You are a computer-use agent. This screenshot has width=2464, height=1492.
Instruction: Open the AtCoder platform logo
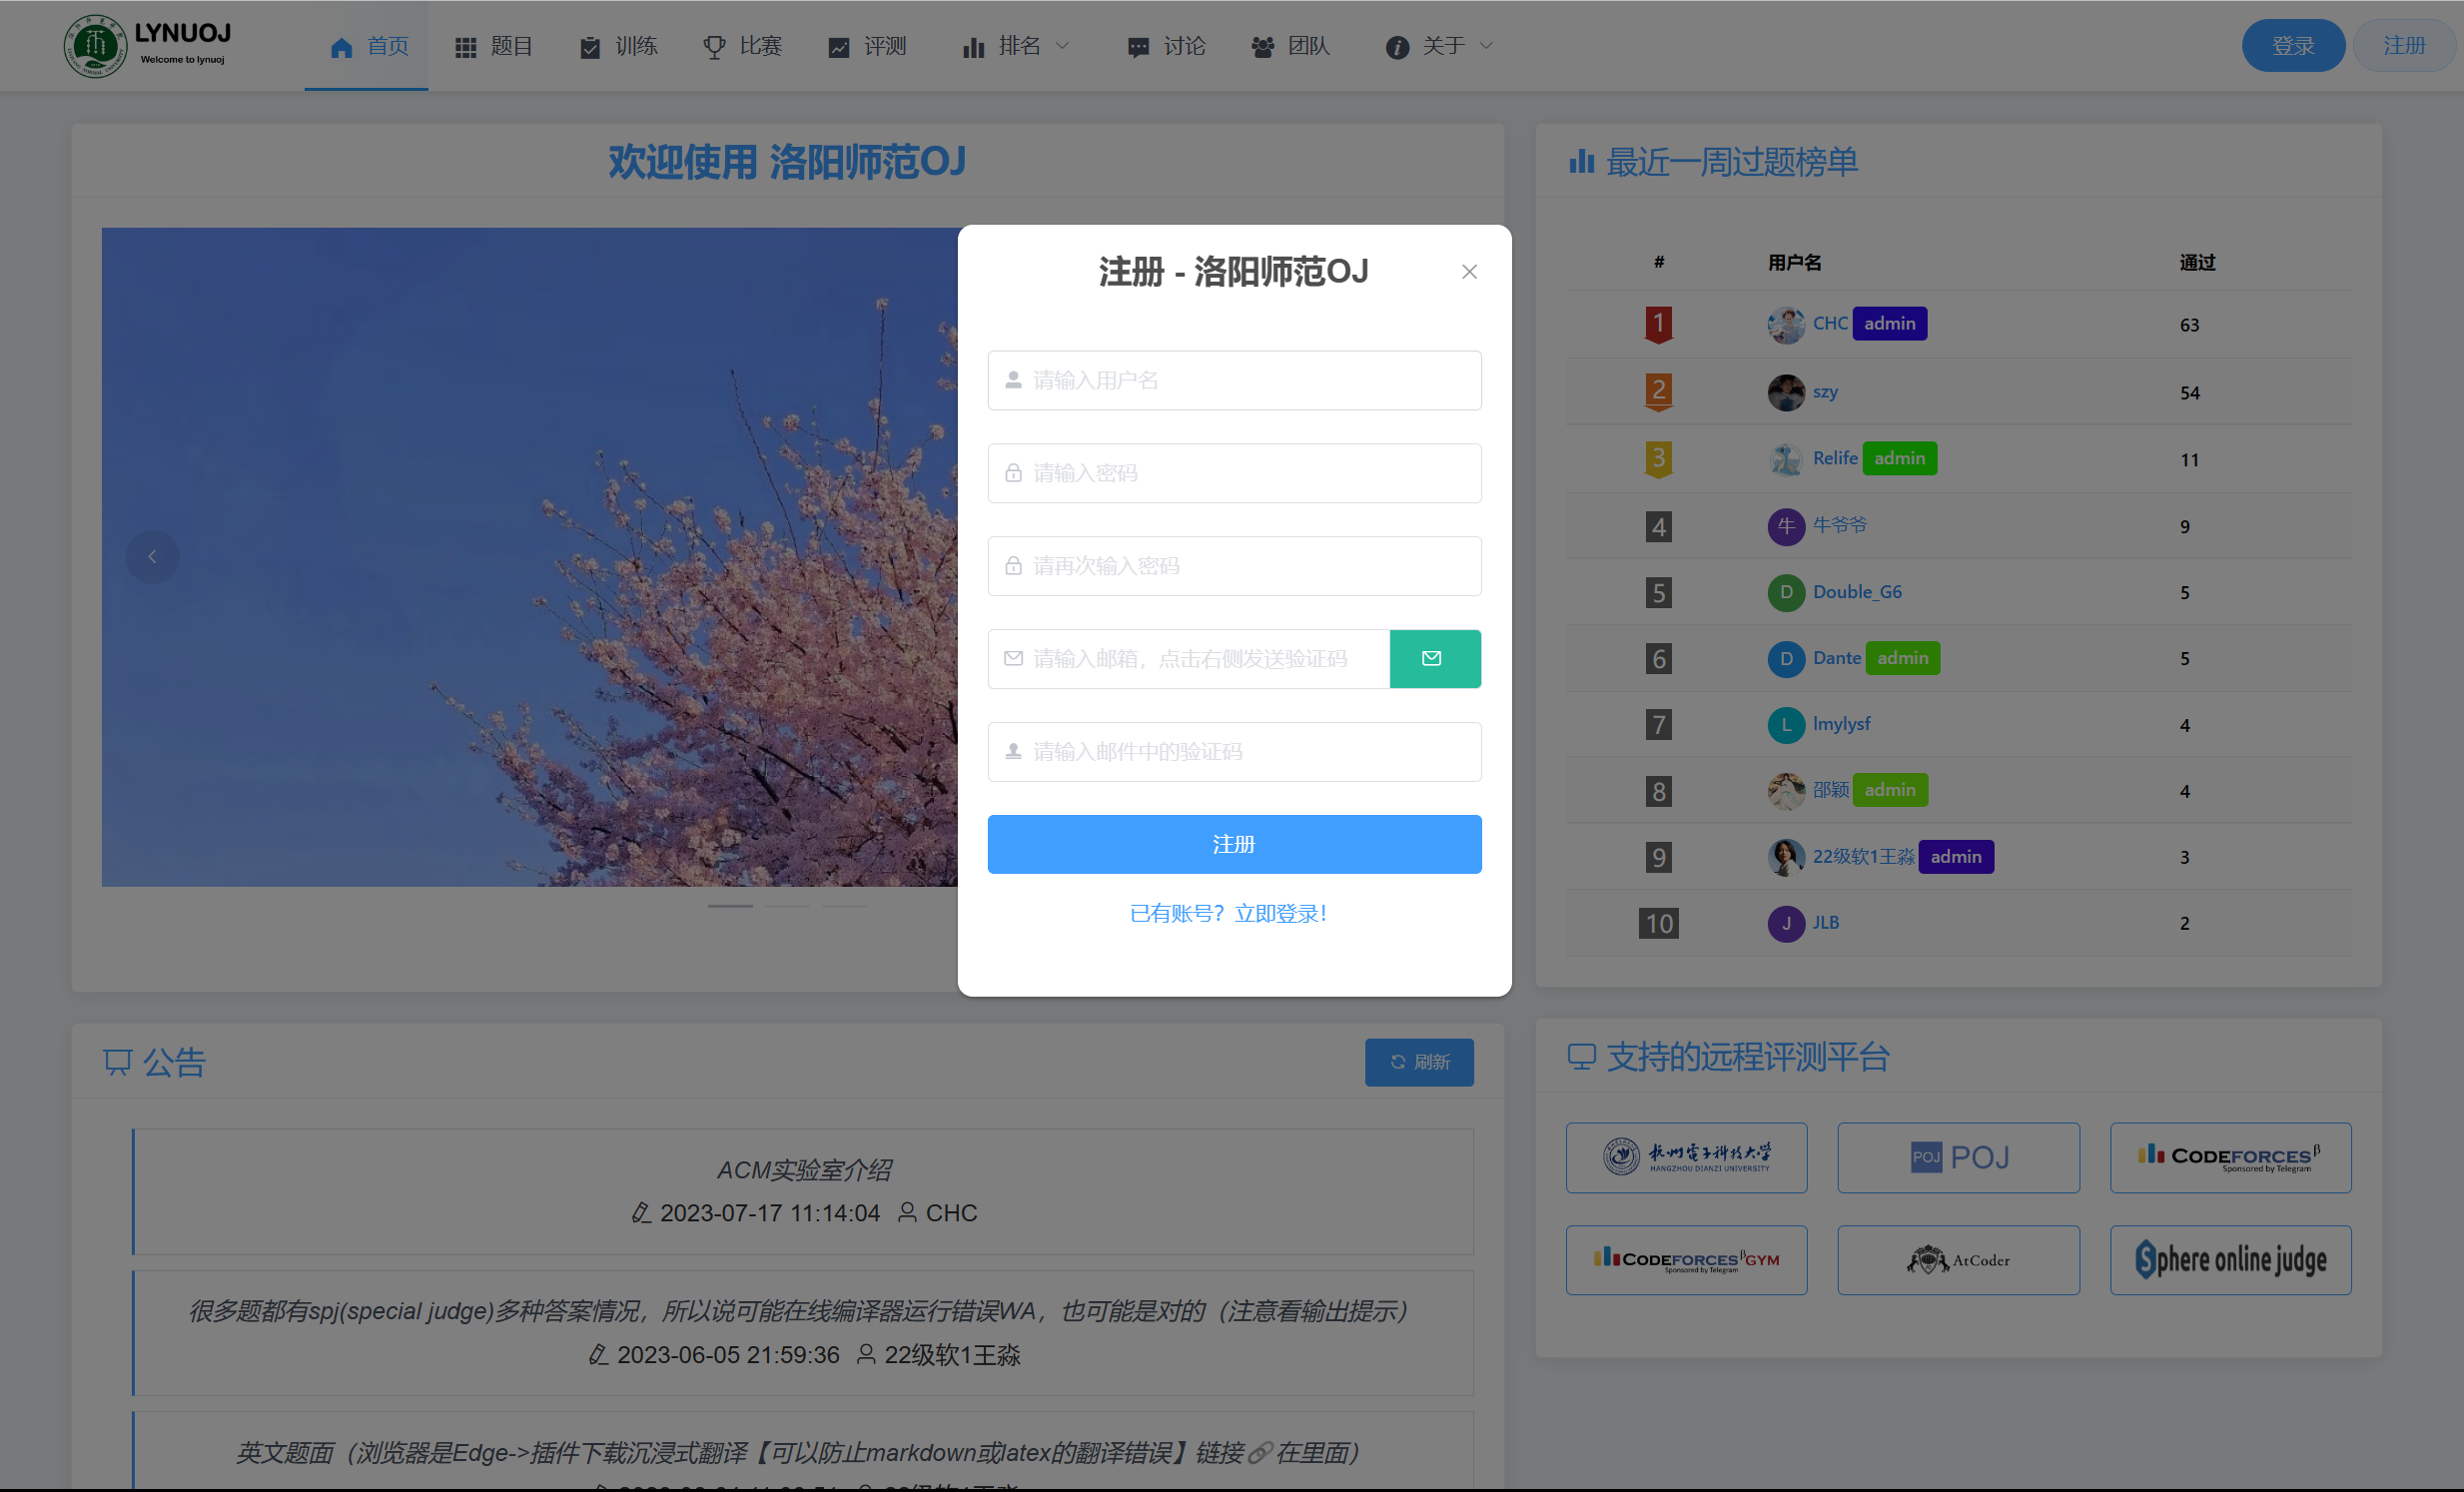[1958, 1261]
